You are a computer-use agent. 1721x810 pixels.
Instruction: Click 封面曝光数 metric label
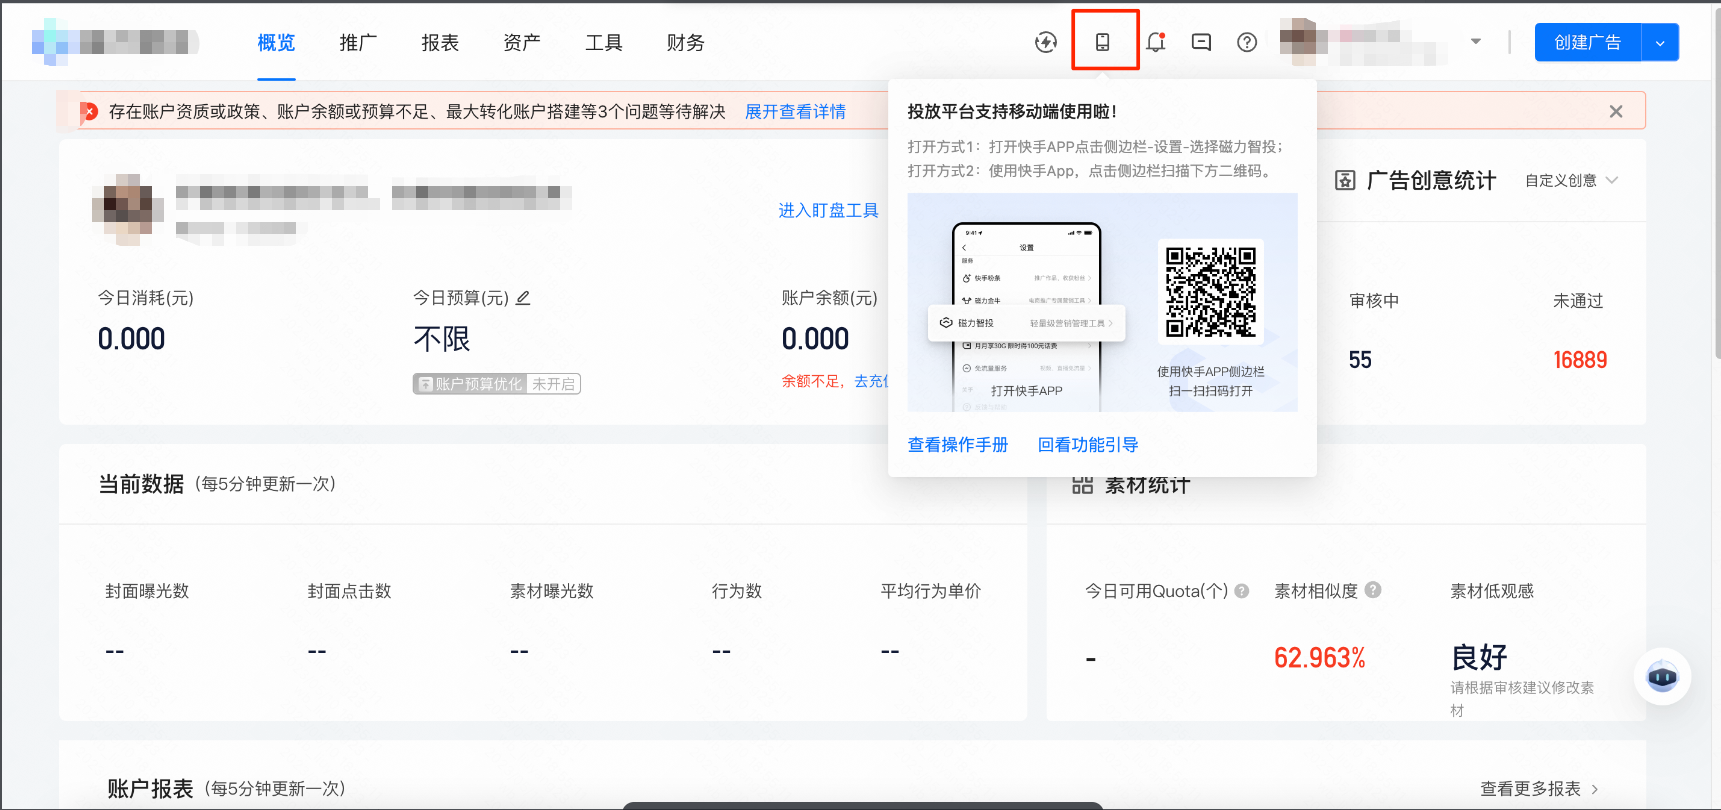pyautogui.click(x=147, y=591)
